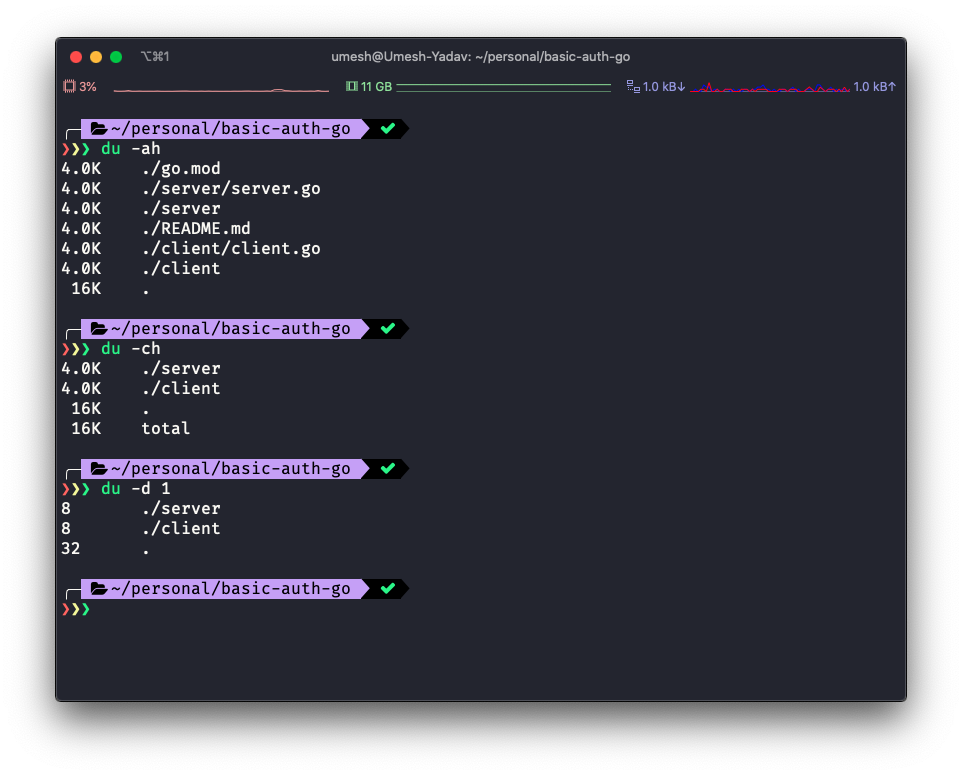Image resolution: width=962 pixels, height=775 pixels.
Task: Click the CPU usage sparkline graph
Action: tap(220, 88)
